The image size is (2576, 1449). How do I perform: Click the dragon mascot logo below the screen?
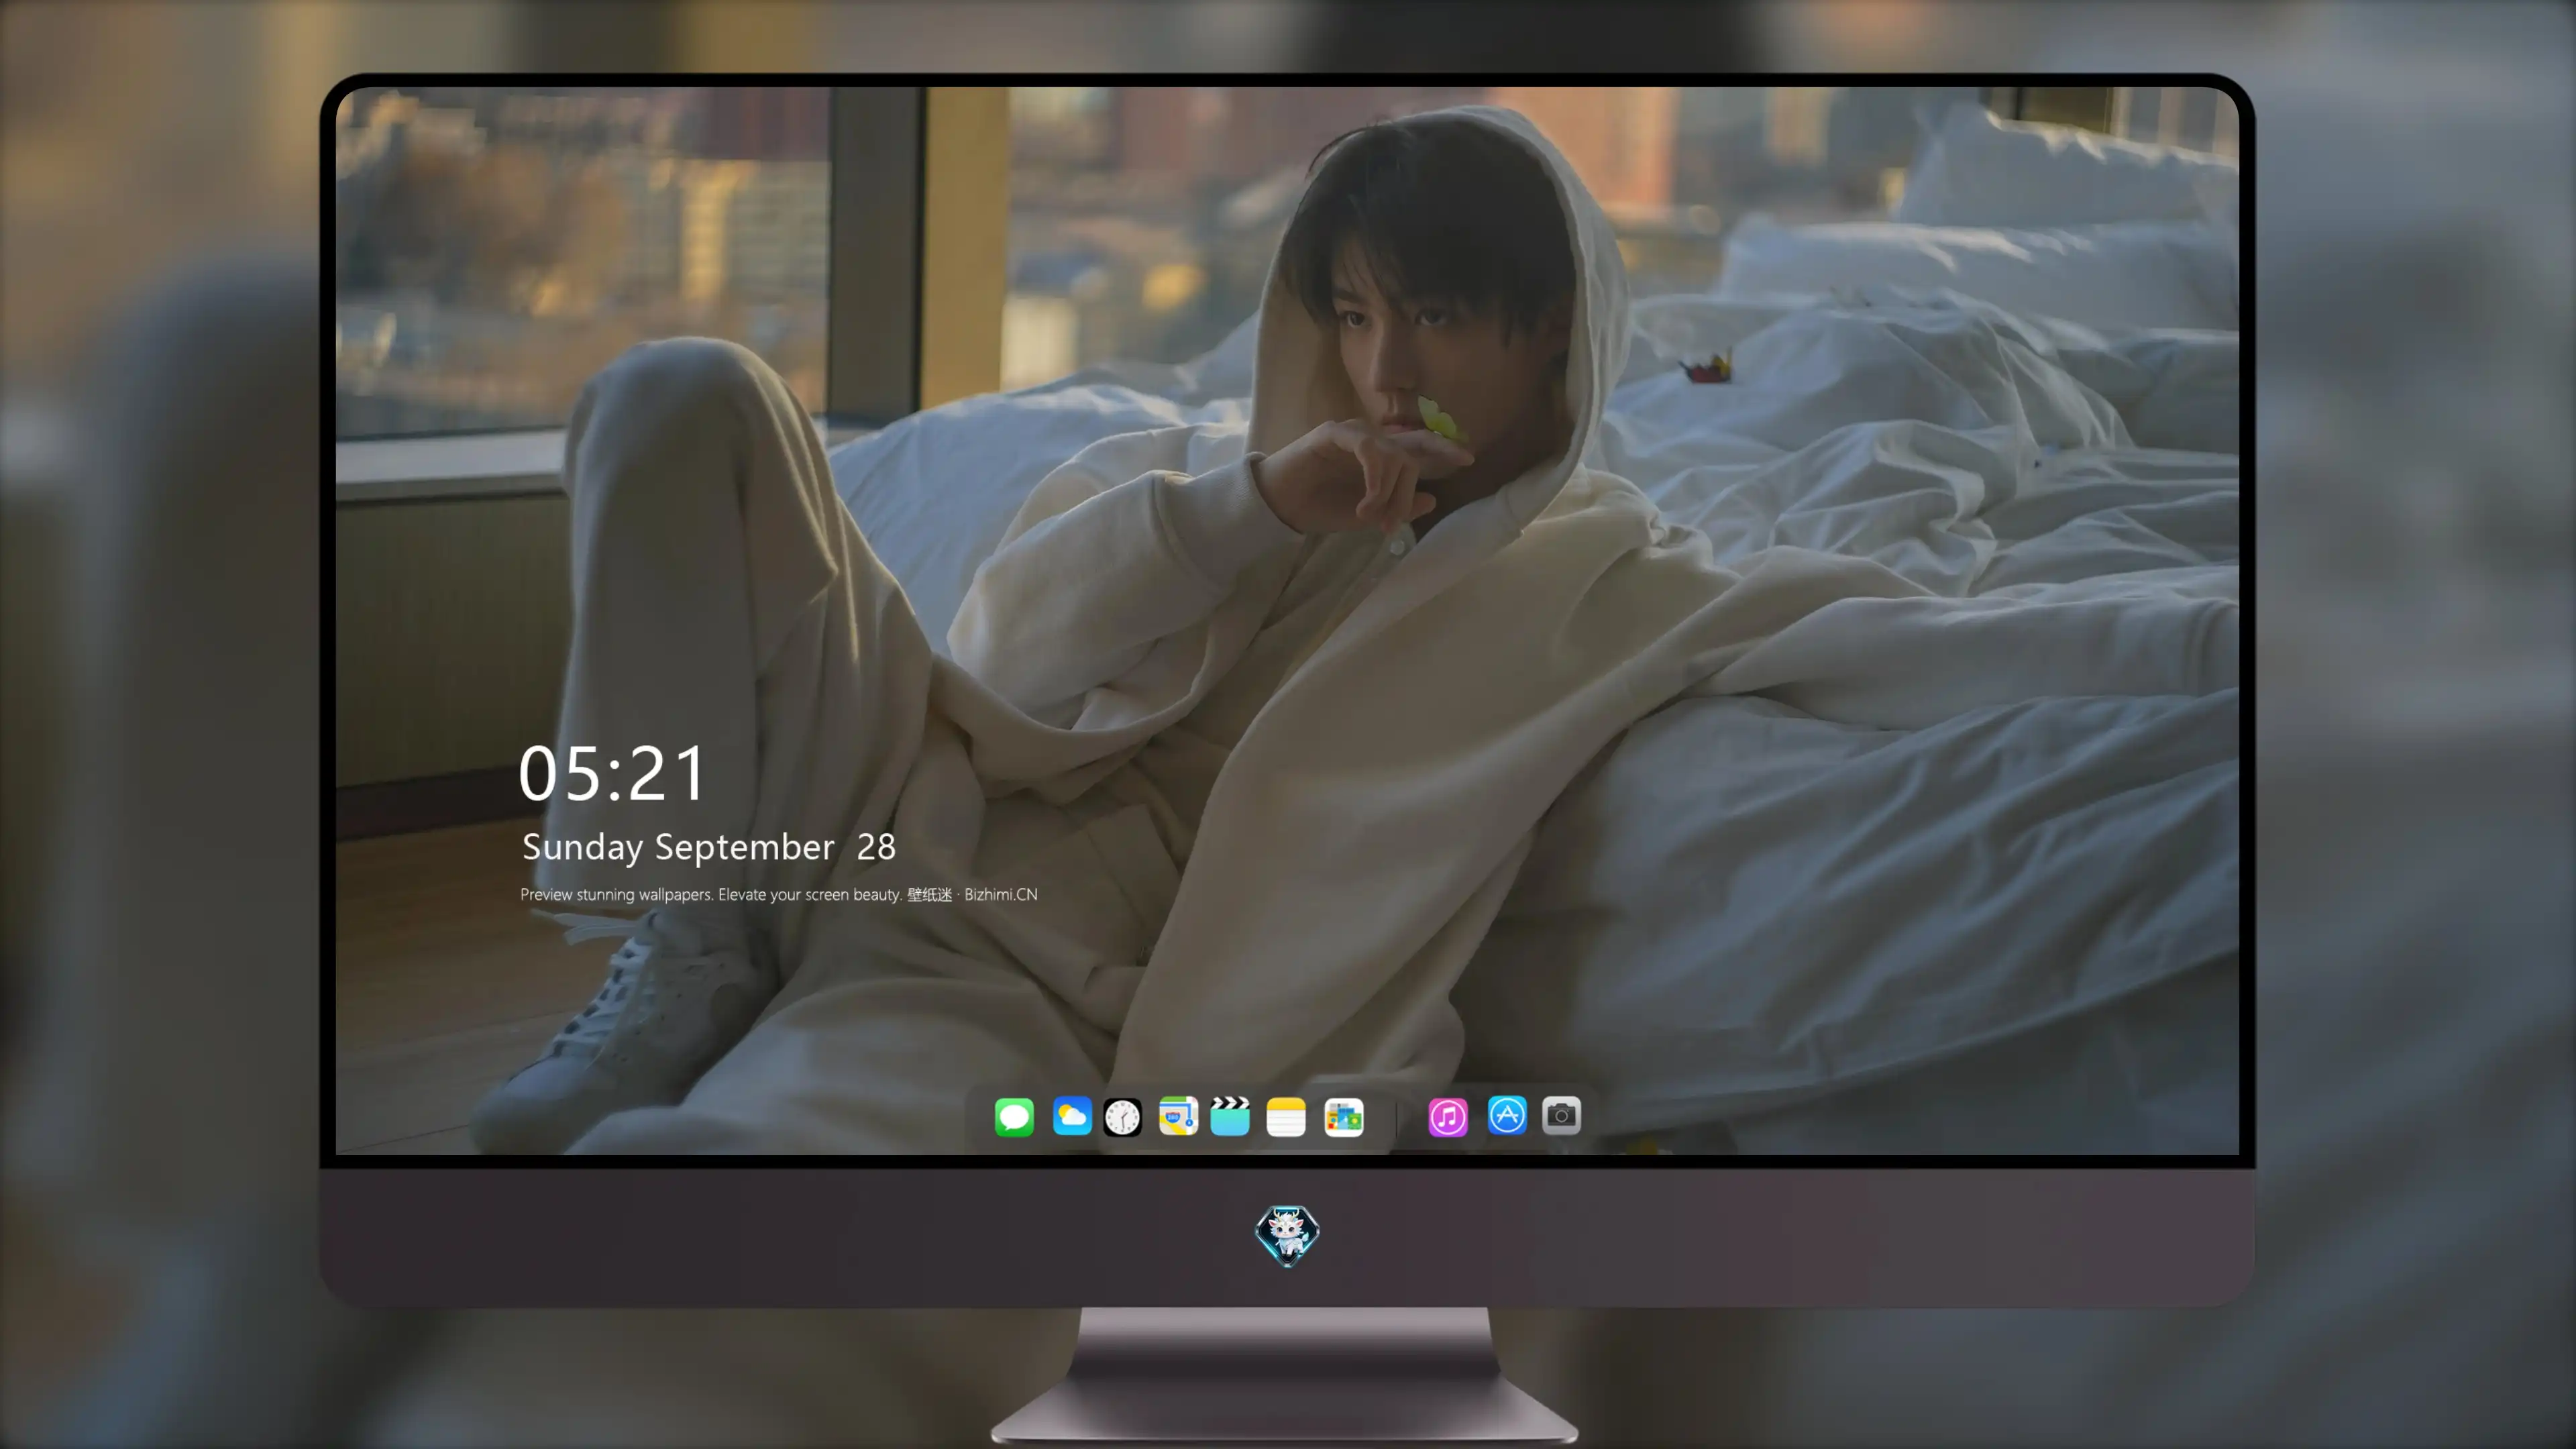point(1287,1235)
